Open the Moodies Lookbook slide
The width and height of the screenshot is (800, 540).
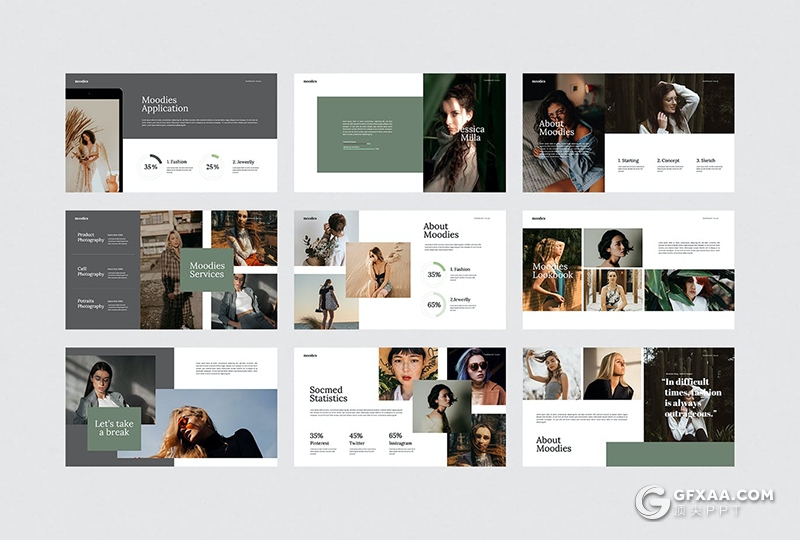pyautogui.click(x=628, y=269)
